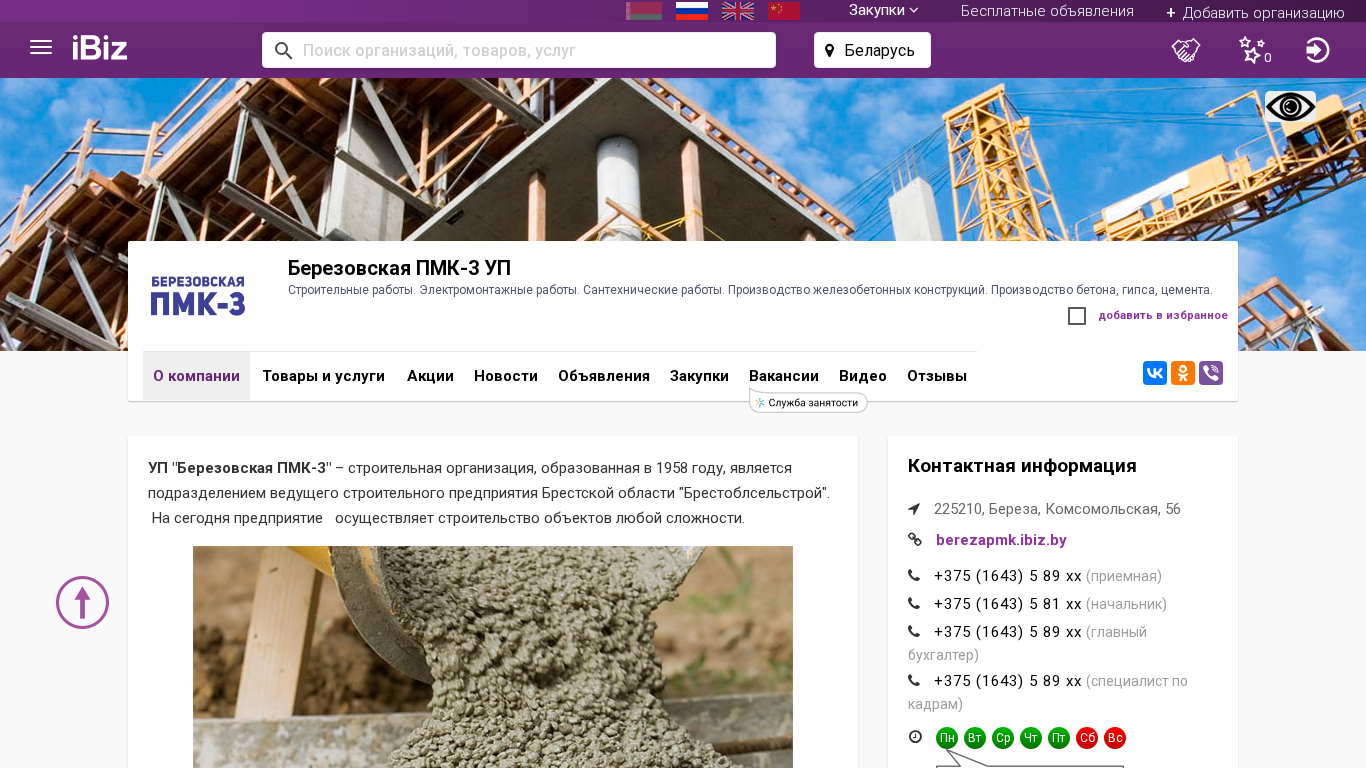
Task: Toggle the eye accessibility view
Action: [x=1290, y=106]
